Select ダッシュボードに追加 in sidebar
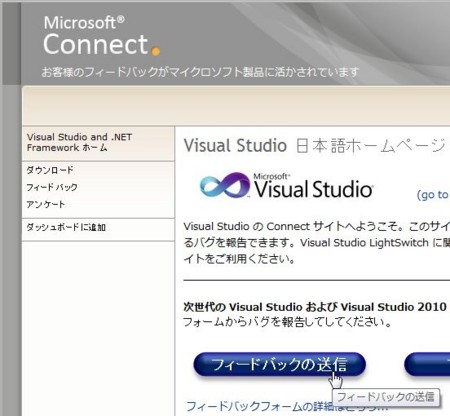The width and height of the screenshot is (450, 416). [x=66, y=227]
